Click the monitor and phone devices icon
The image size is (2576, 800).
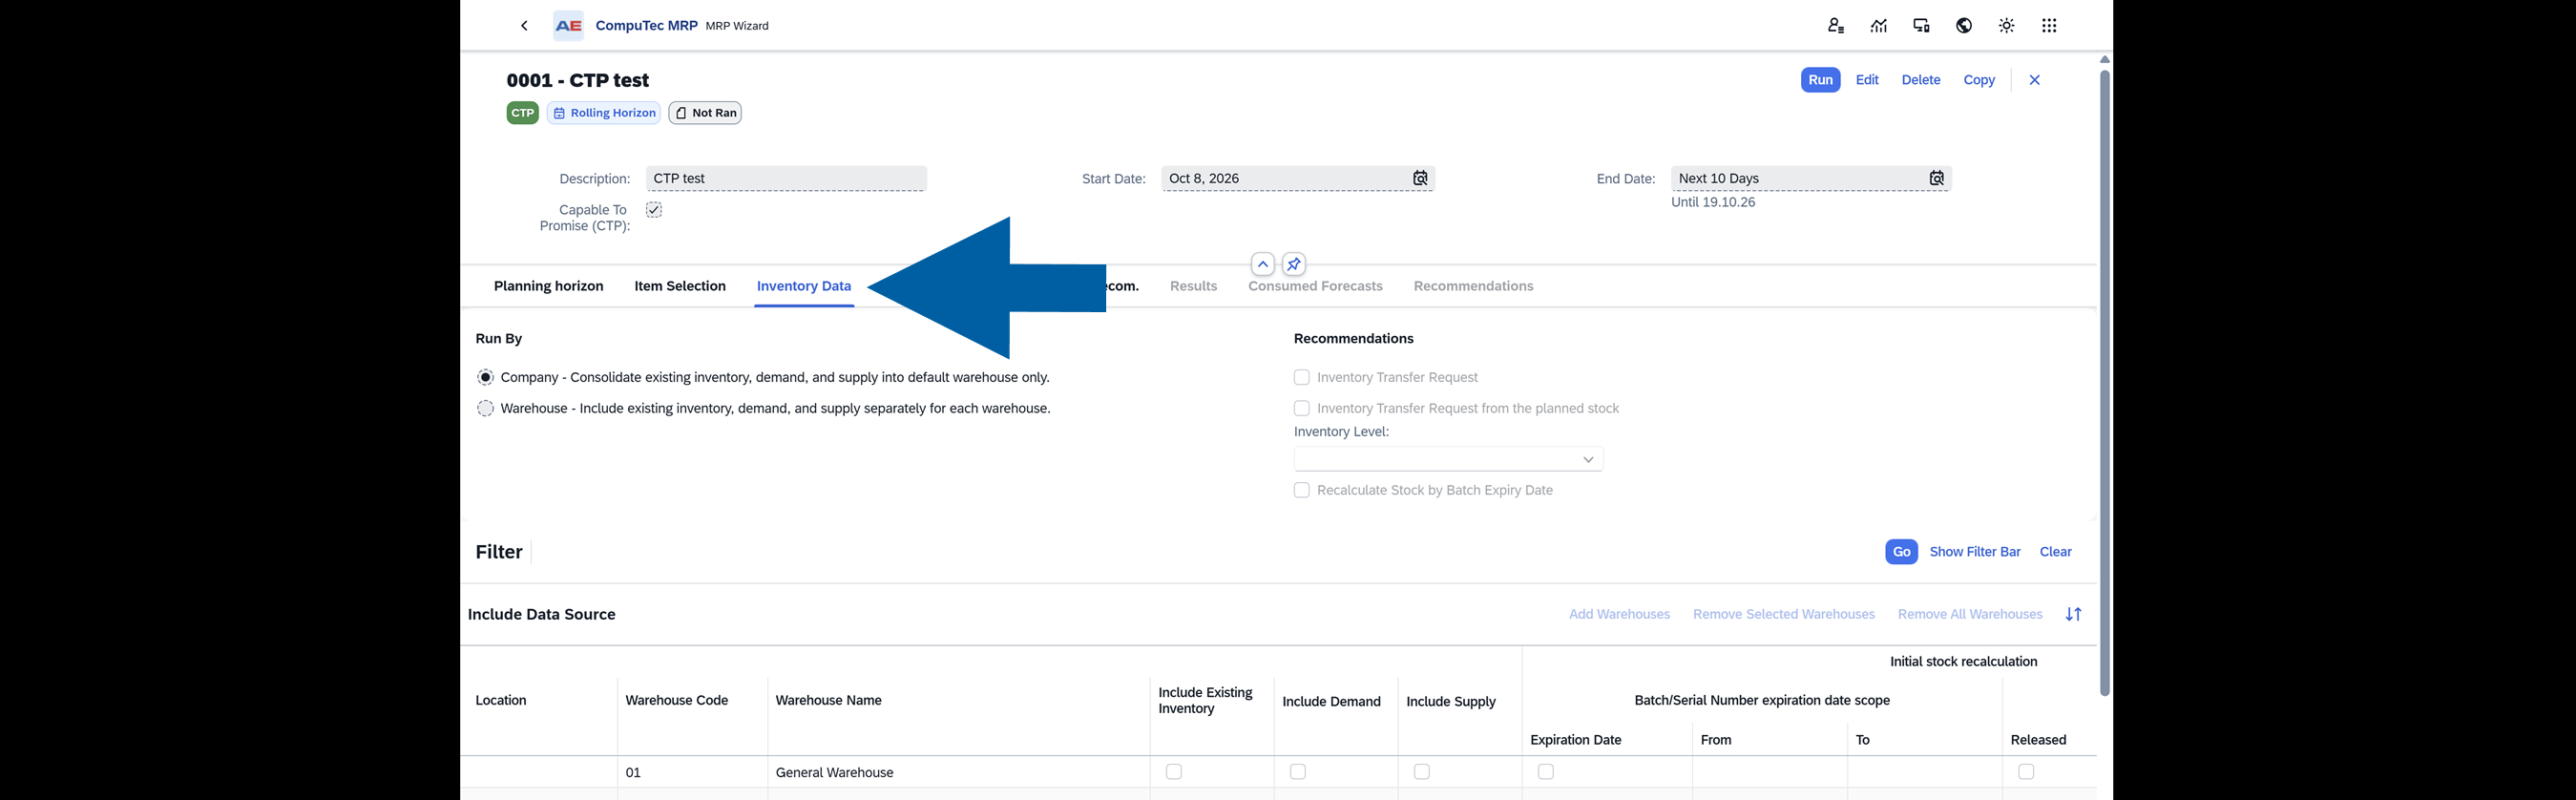1921,26
